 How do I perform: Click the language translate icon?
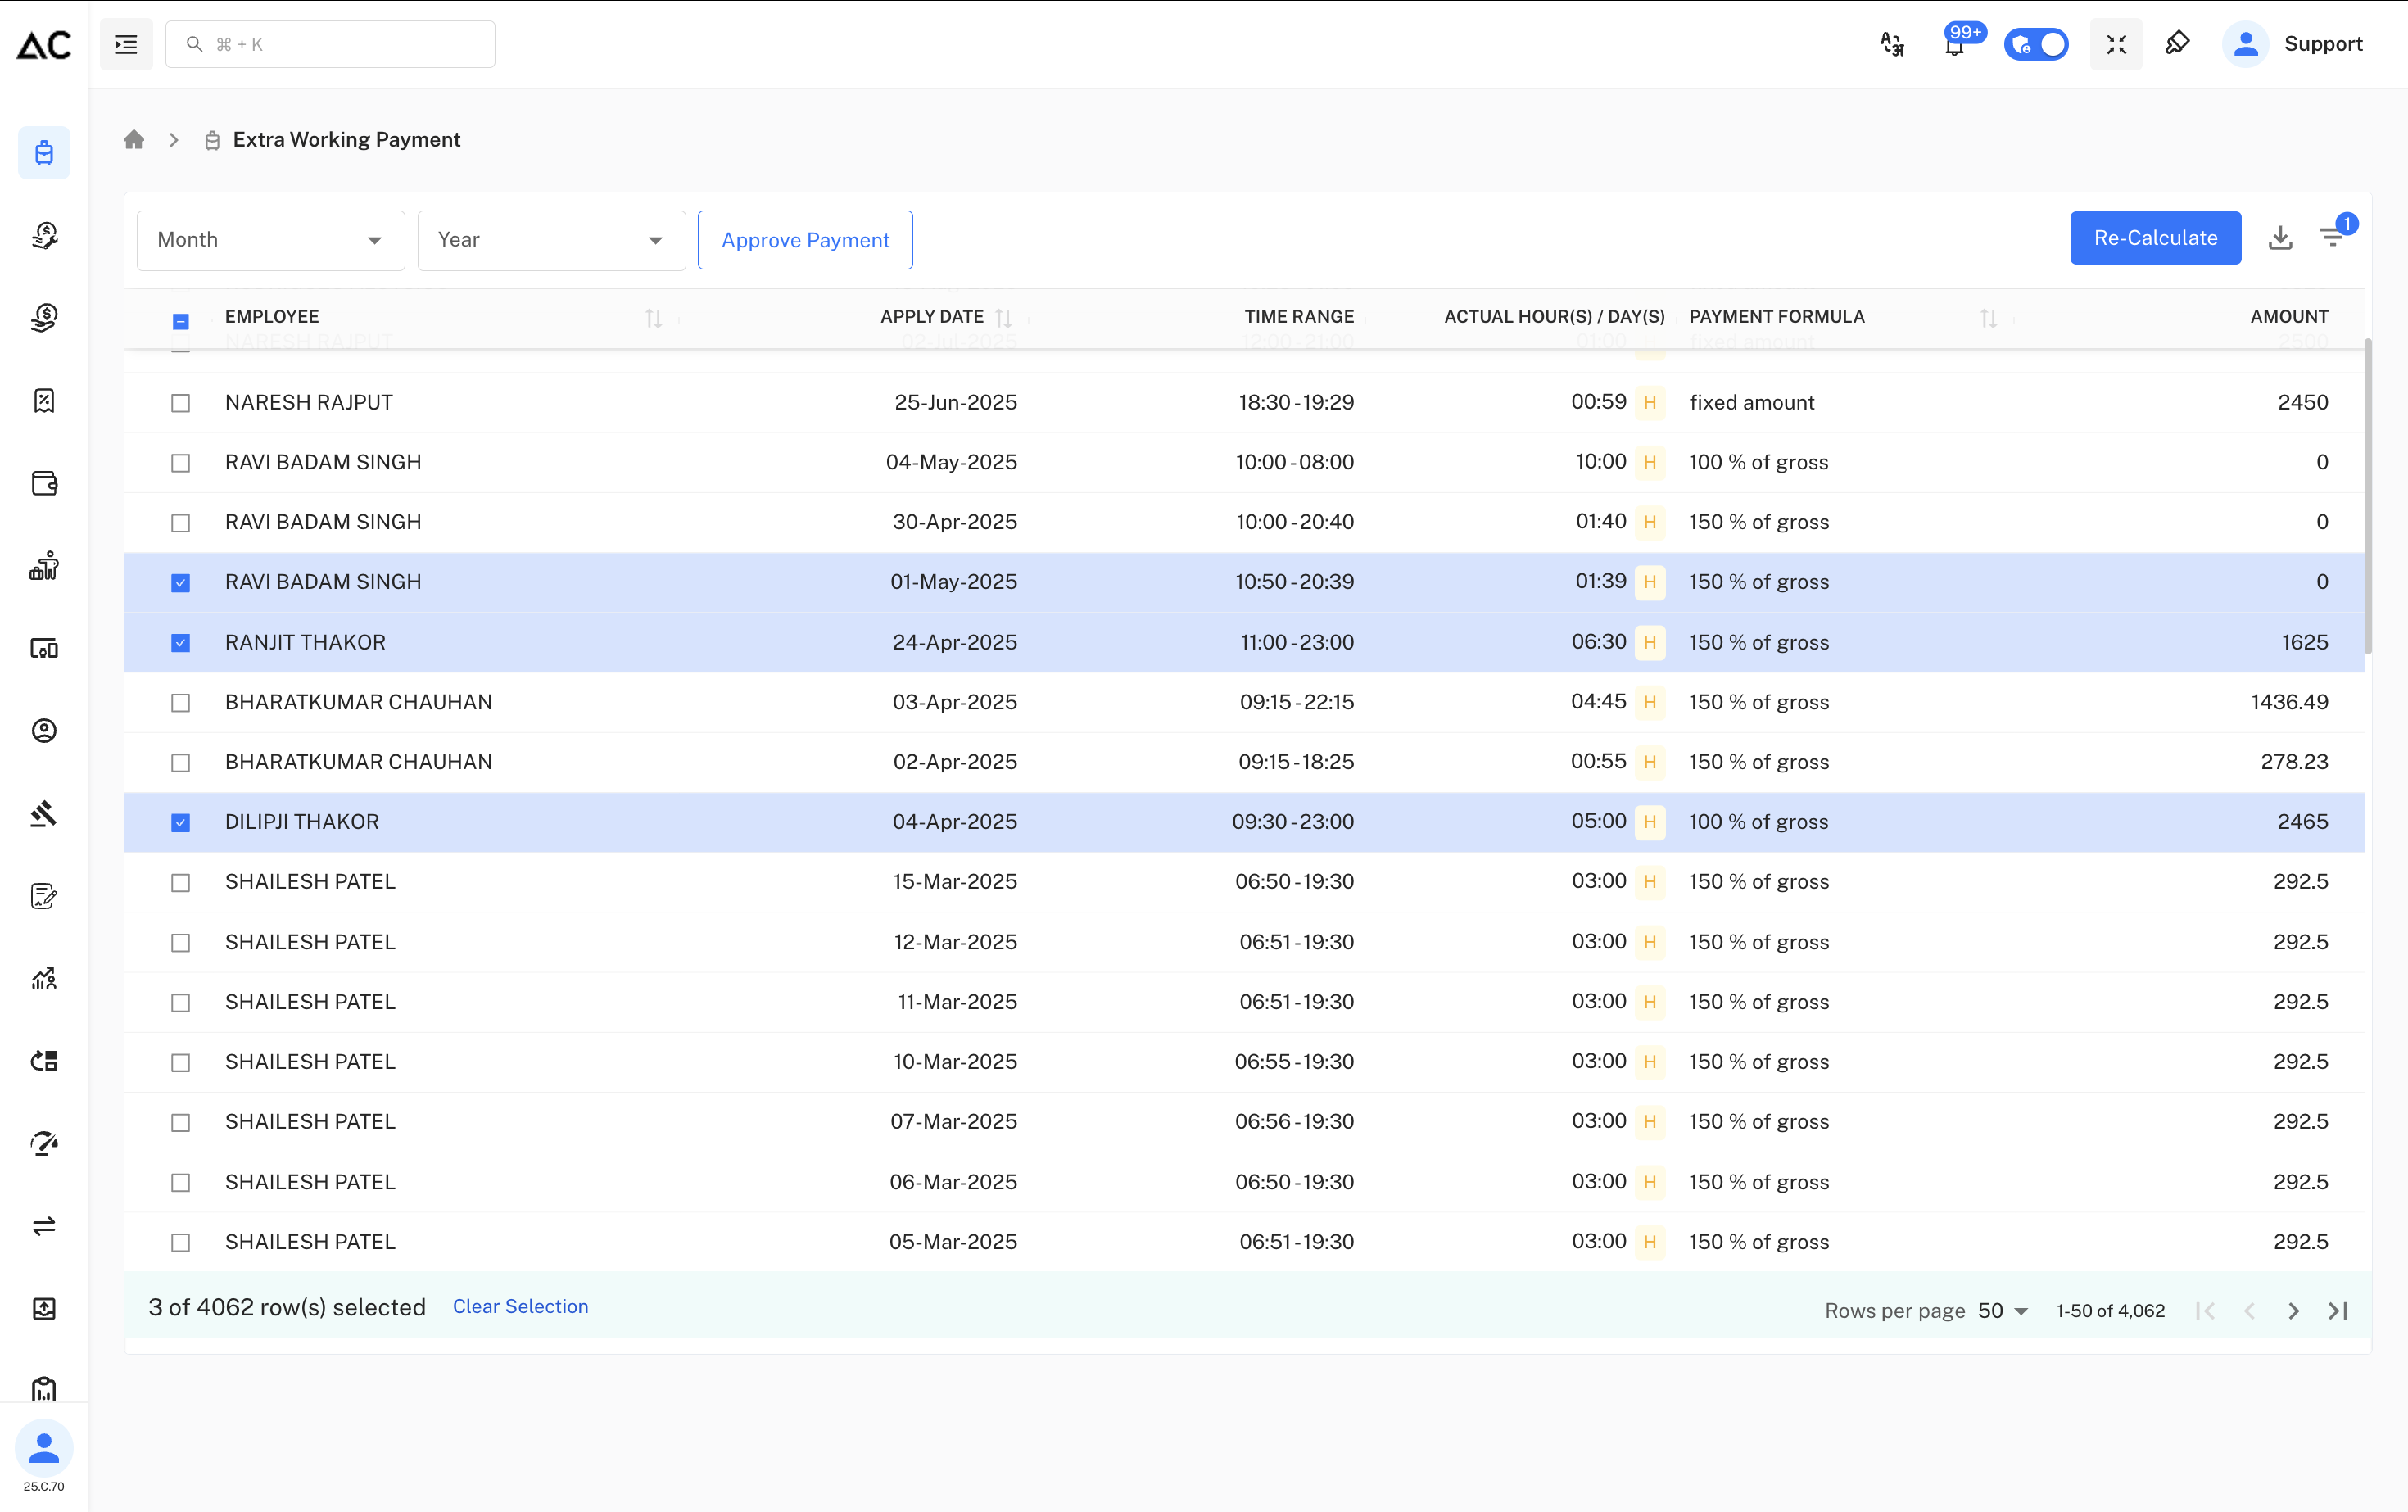coord(1892,45)
